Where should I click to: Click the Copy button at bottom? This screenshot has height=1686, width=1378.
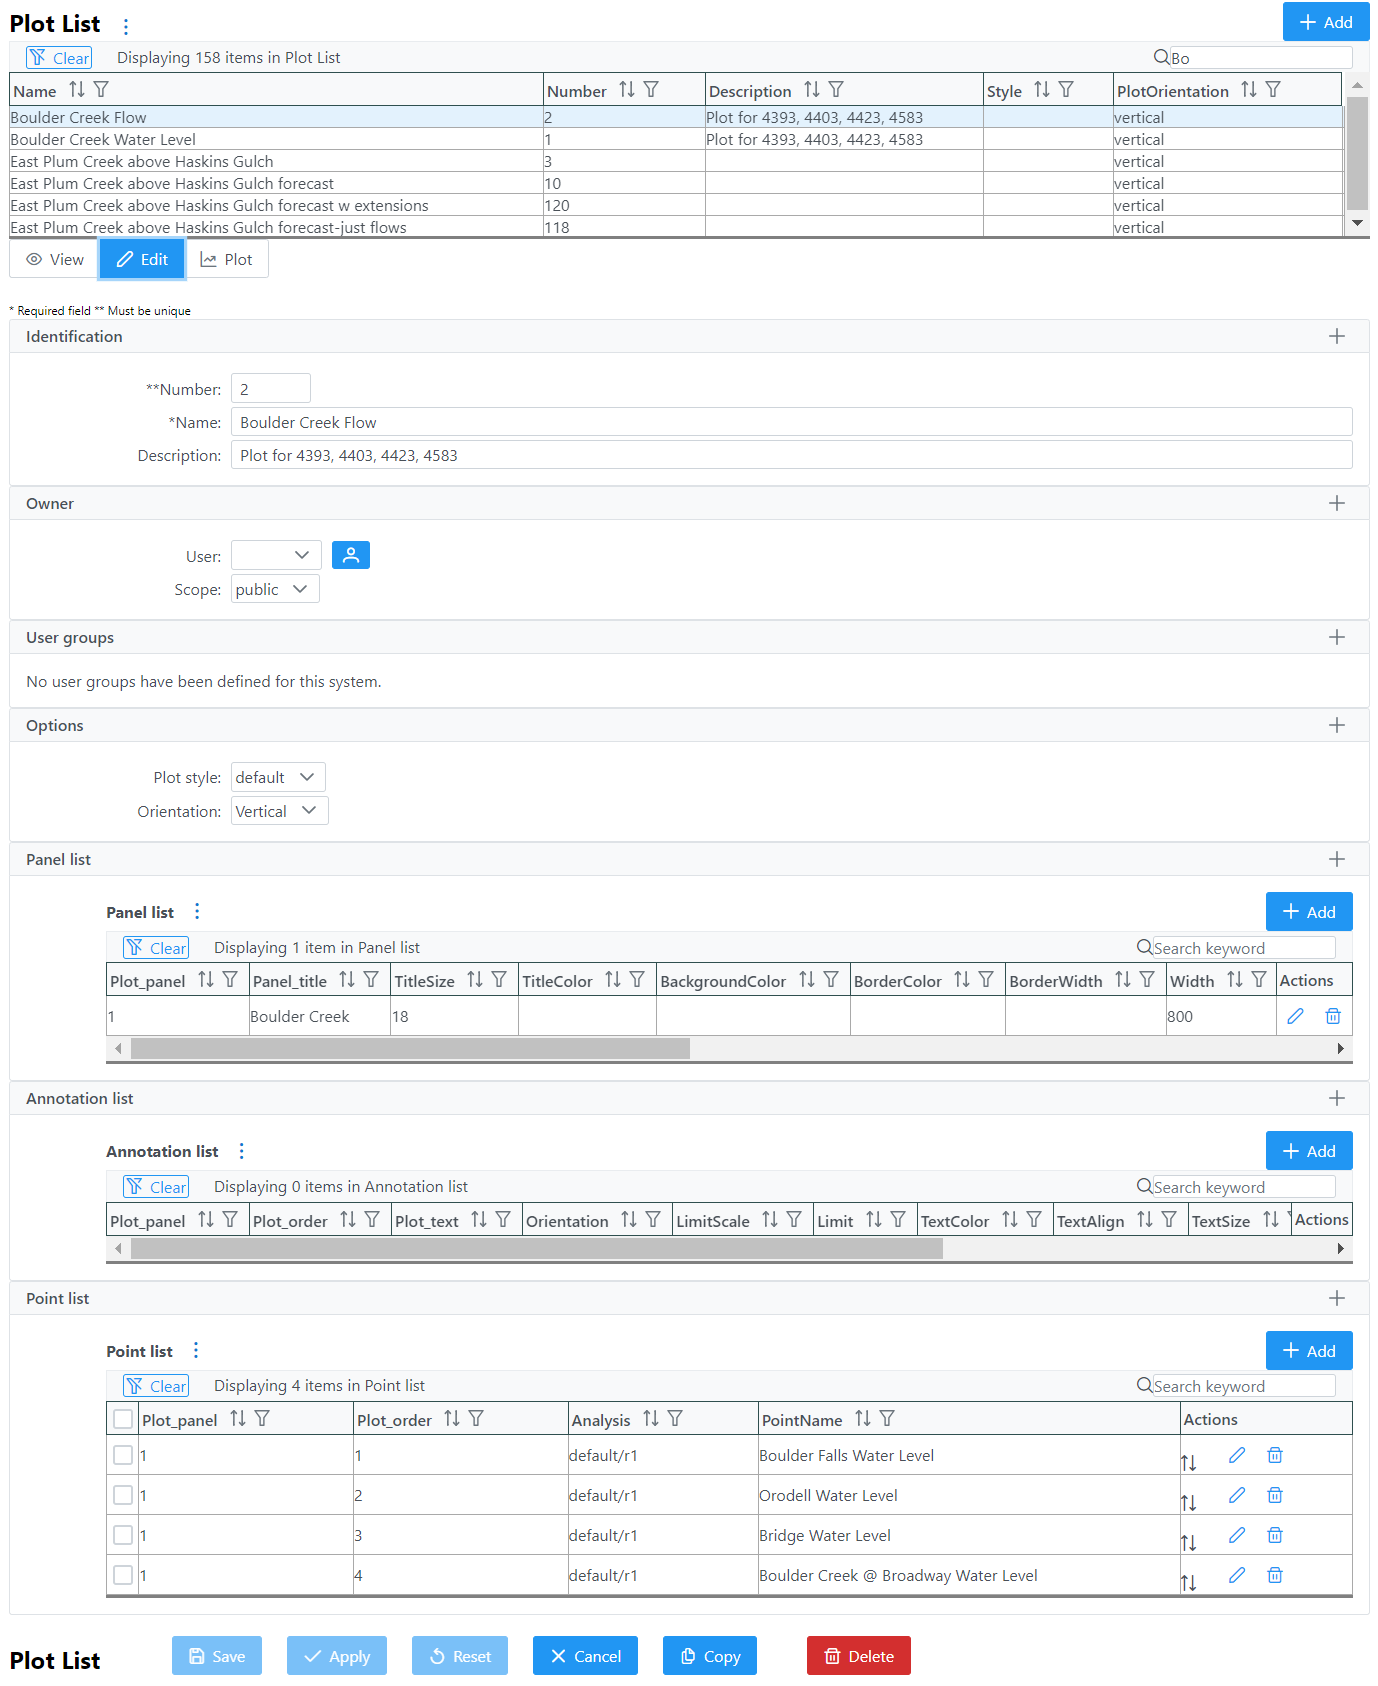709,1656
